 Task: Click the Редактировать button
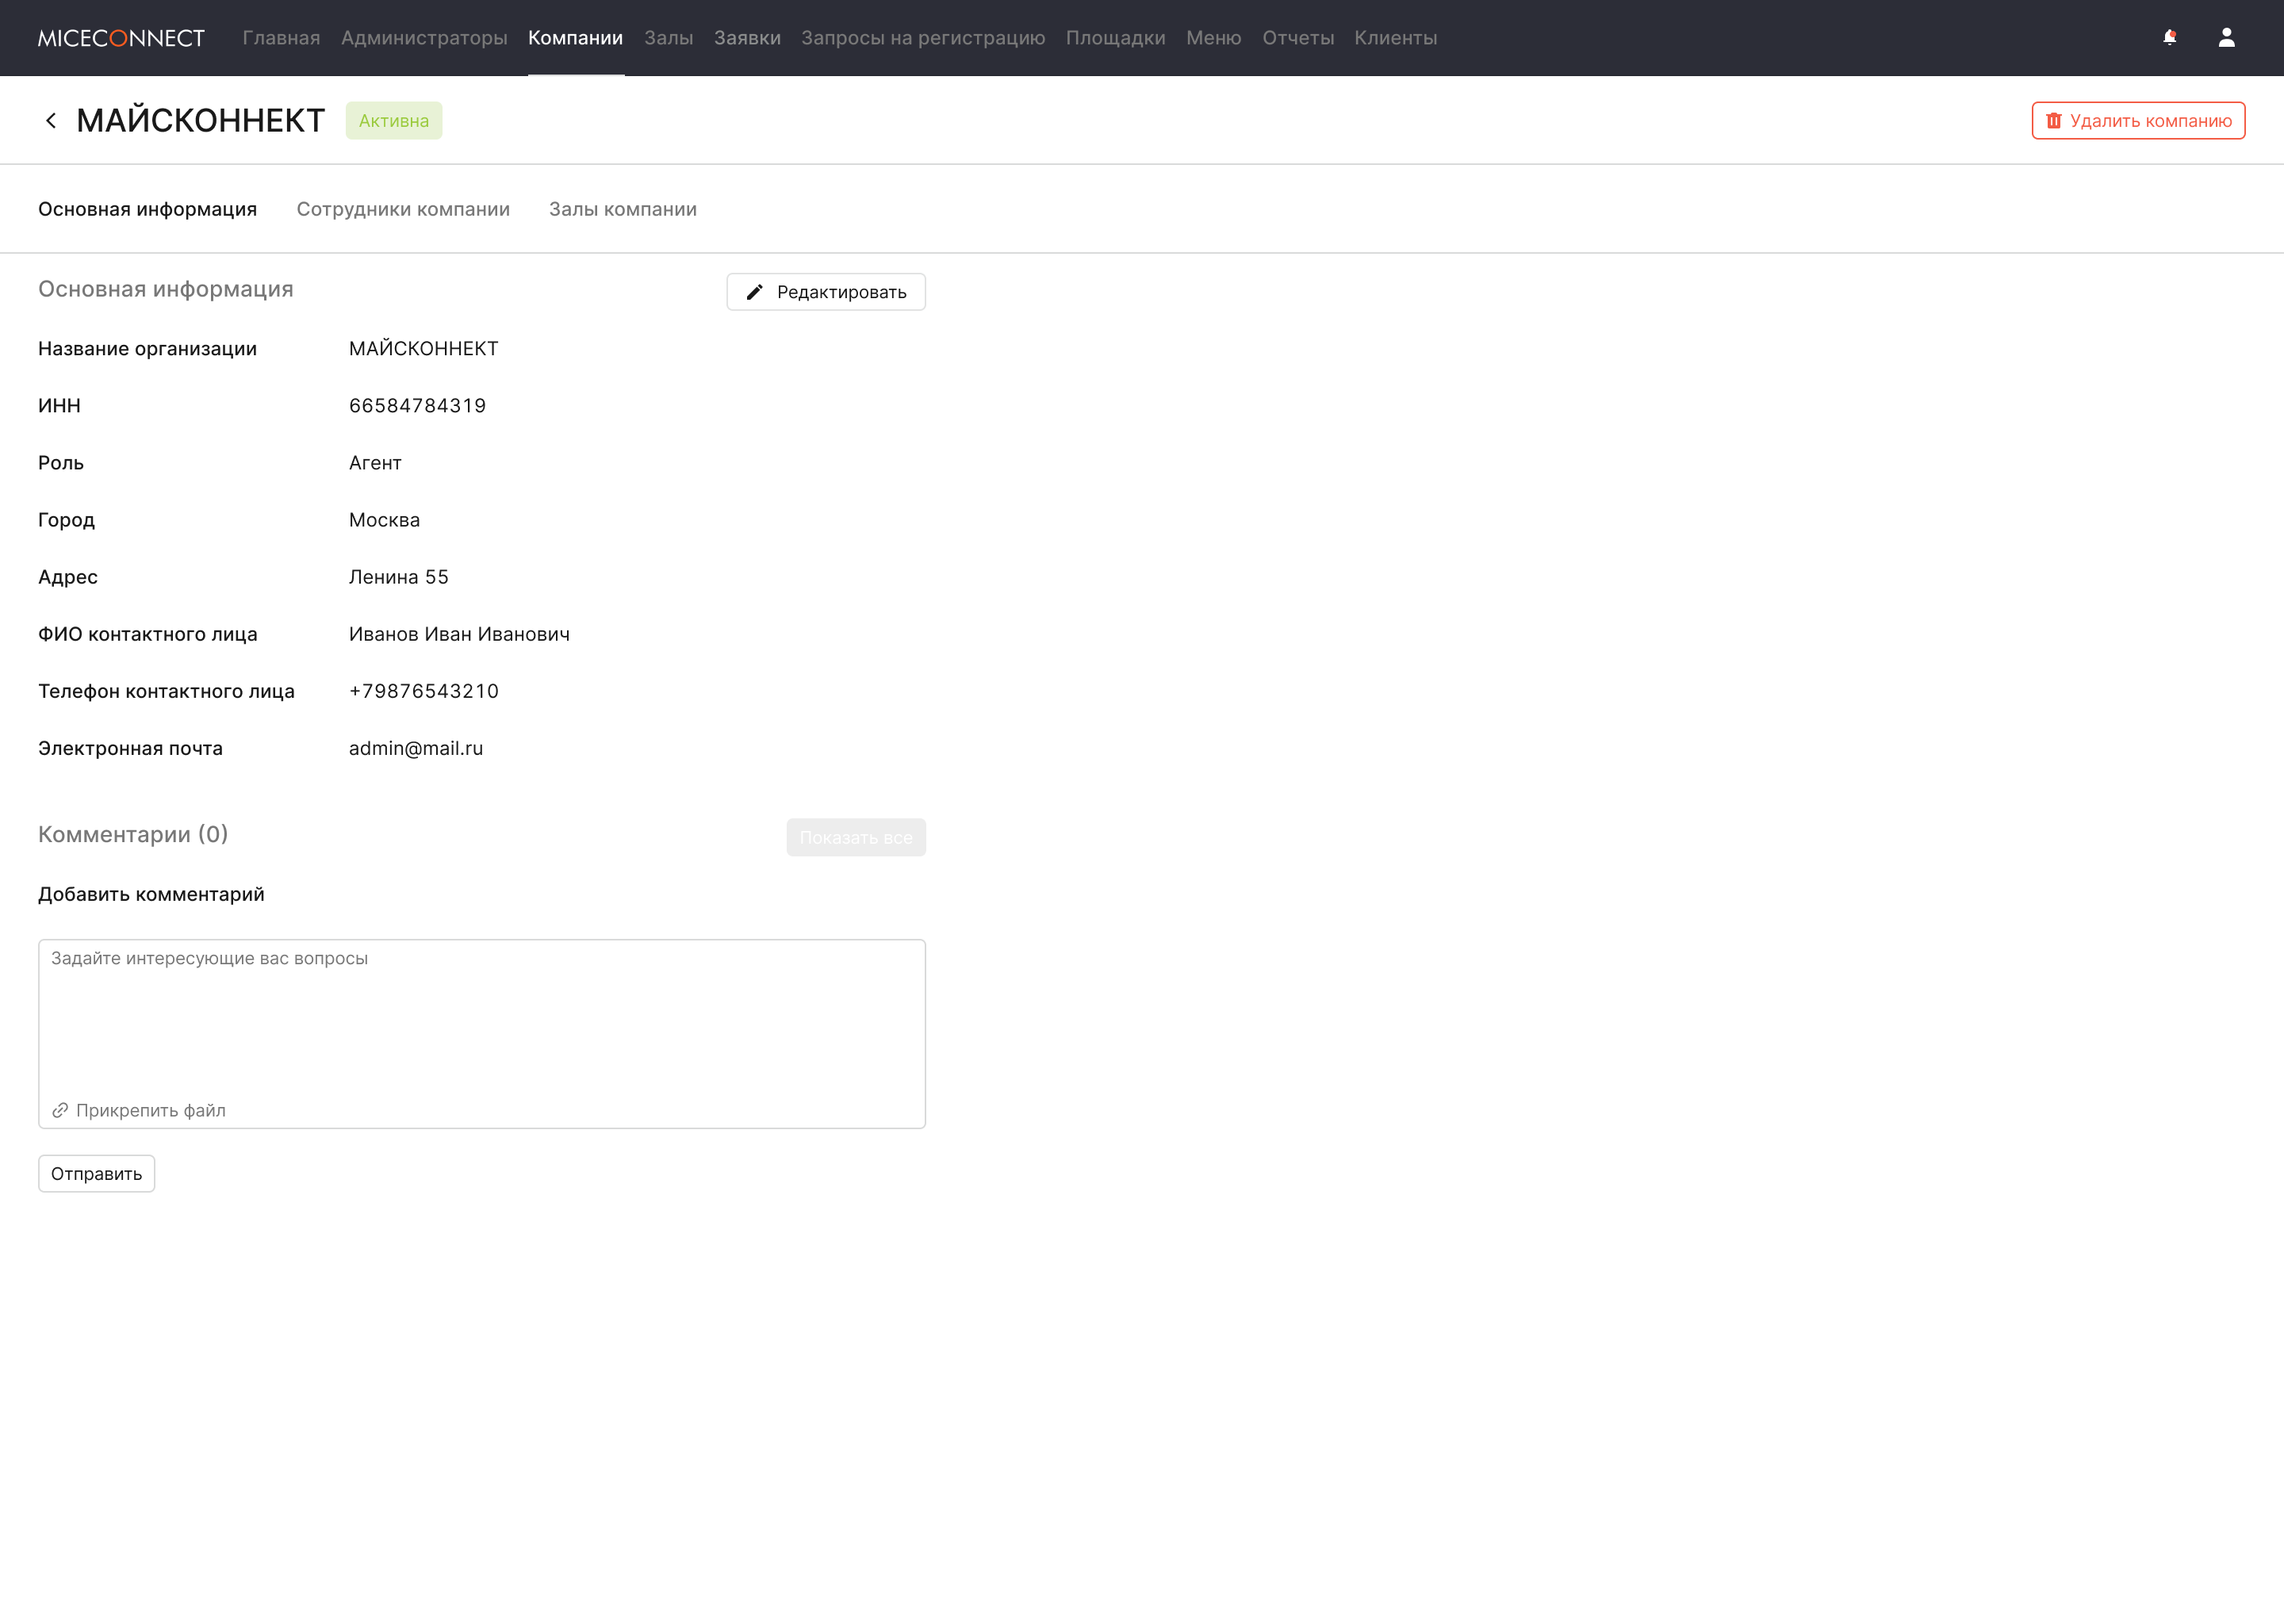pyautogui.click(x=826, y=292)
